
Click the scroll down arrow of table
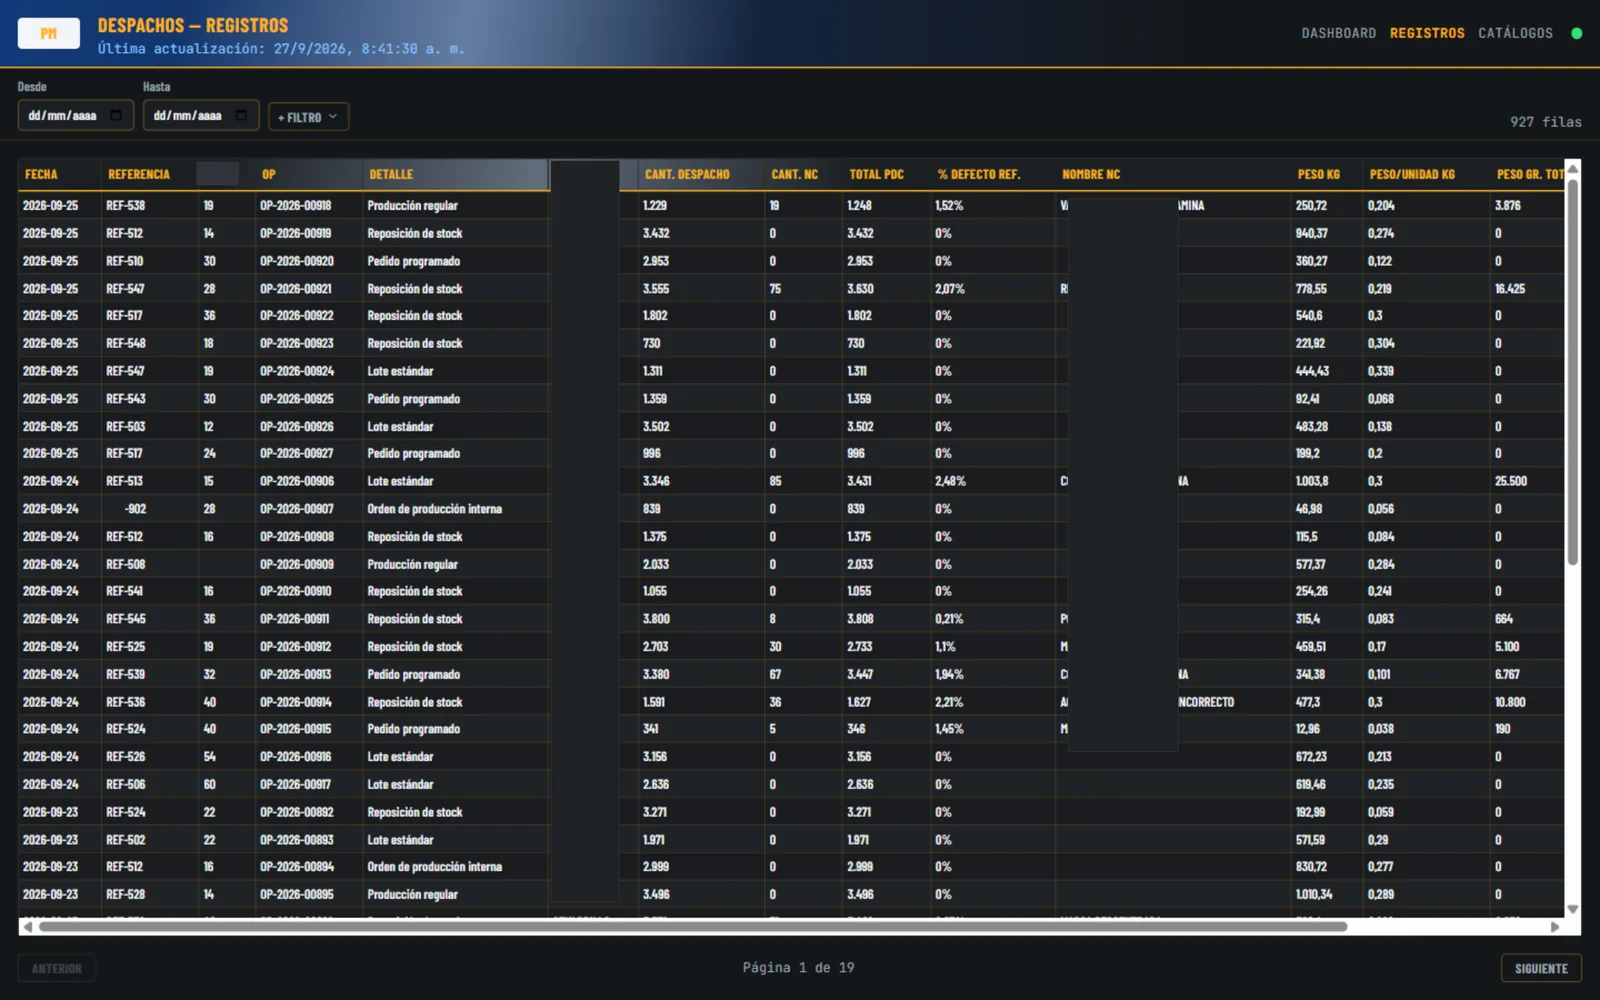coord(1572,909)
